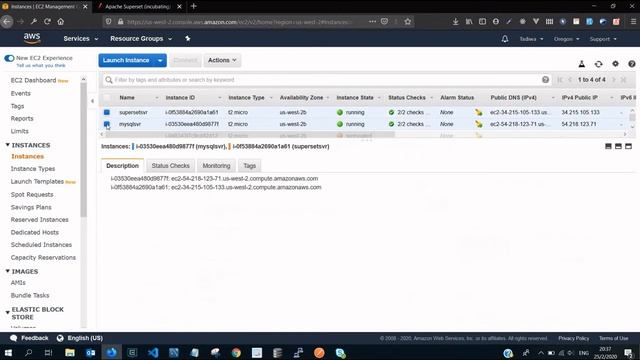
Task: Open the Firefox hamburger menu
Action: pos(633,21)
